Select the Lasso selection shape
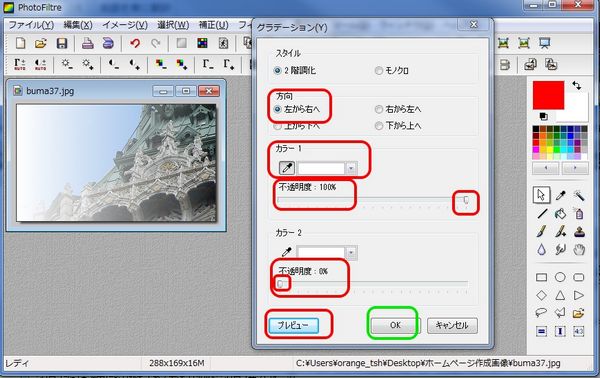 click(541, 313)
